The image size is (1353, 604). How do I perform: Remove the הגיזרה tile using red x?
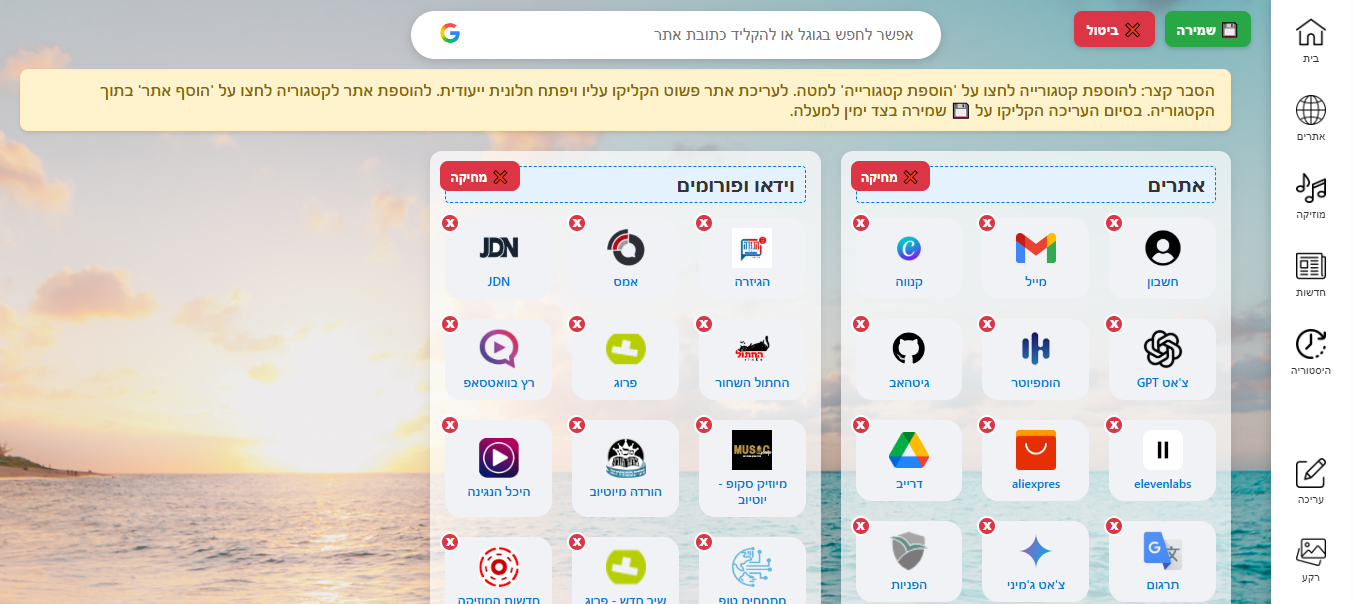pyautogui.click(x=704, y=223)
